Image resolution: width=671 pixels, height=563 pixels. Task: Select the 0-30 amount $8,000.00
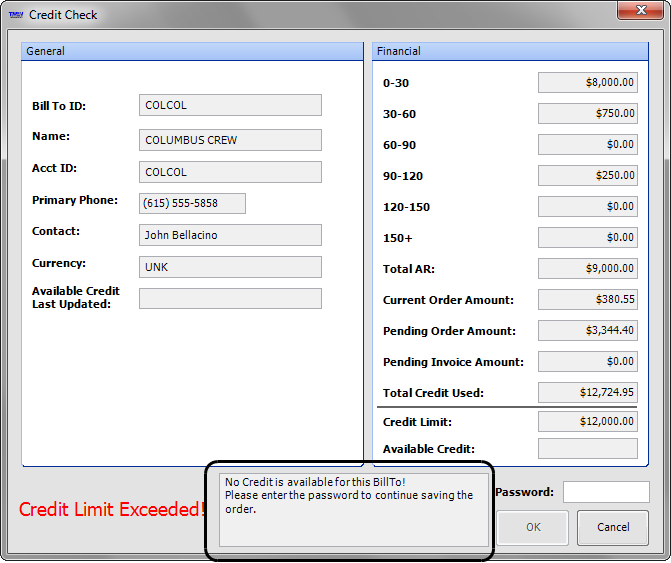click(x=588, y=83)
